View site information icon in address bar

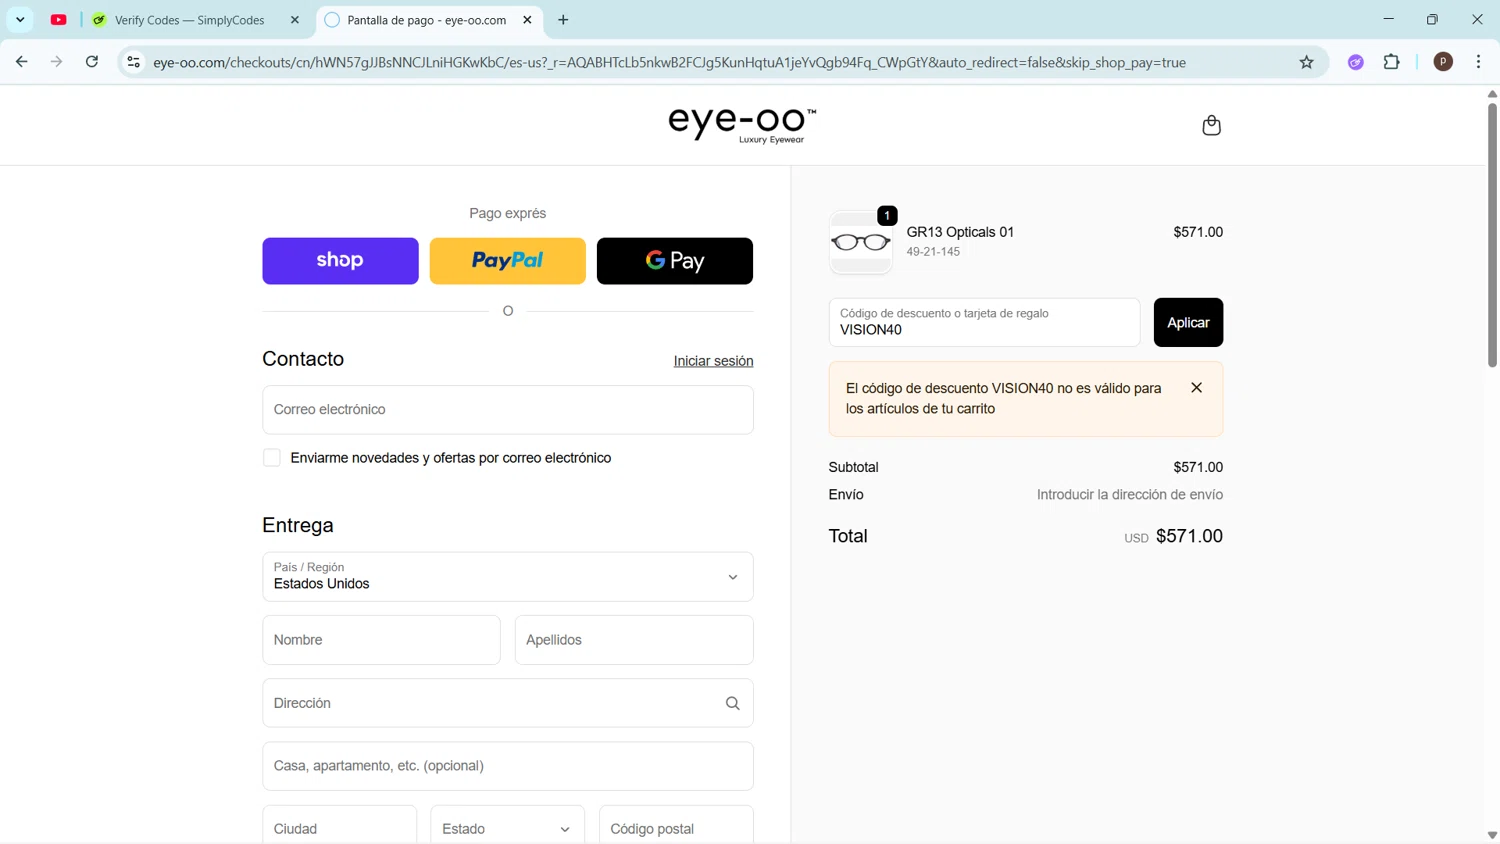[133, 62]
